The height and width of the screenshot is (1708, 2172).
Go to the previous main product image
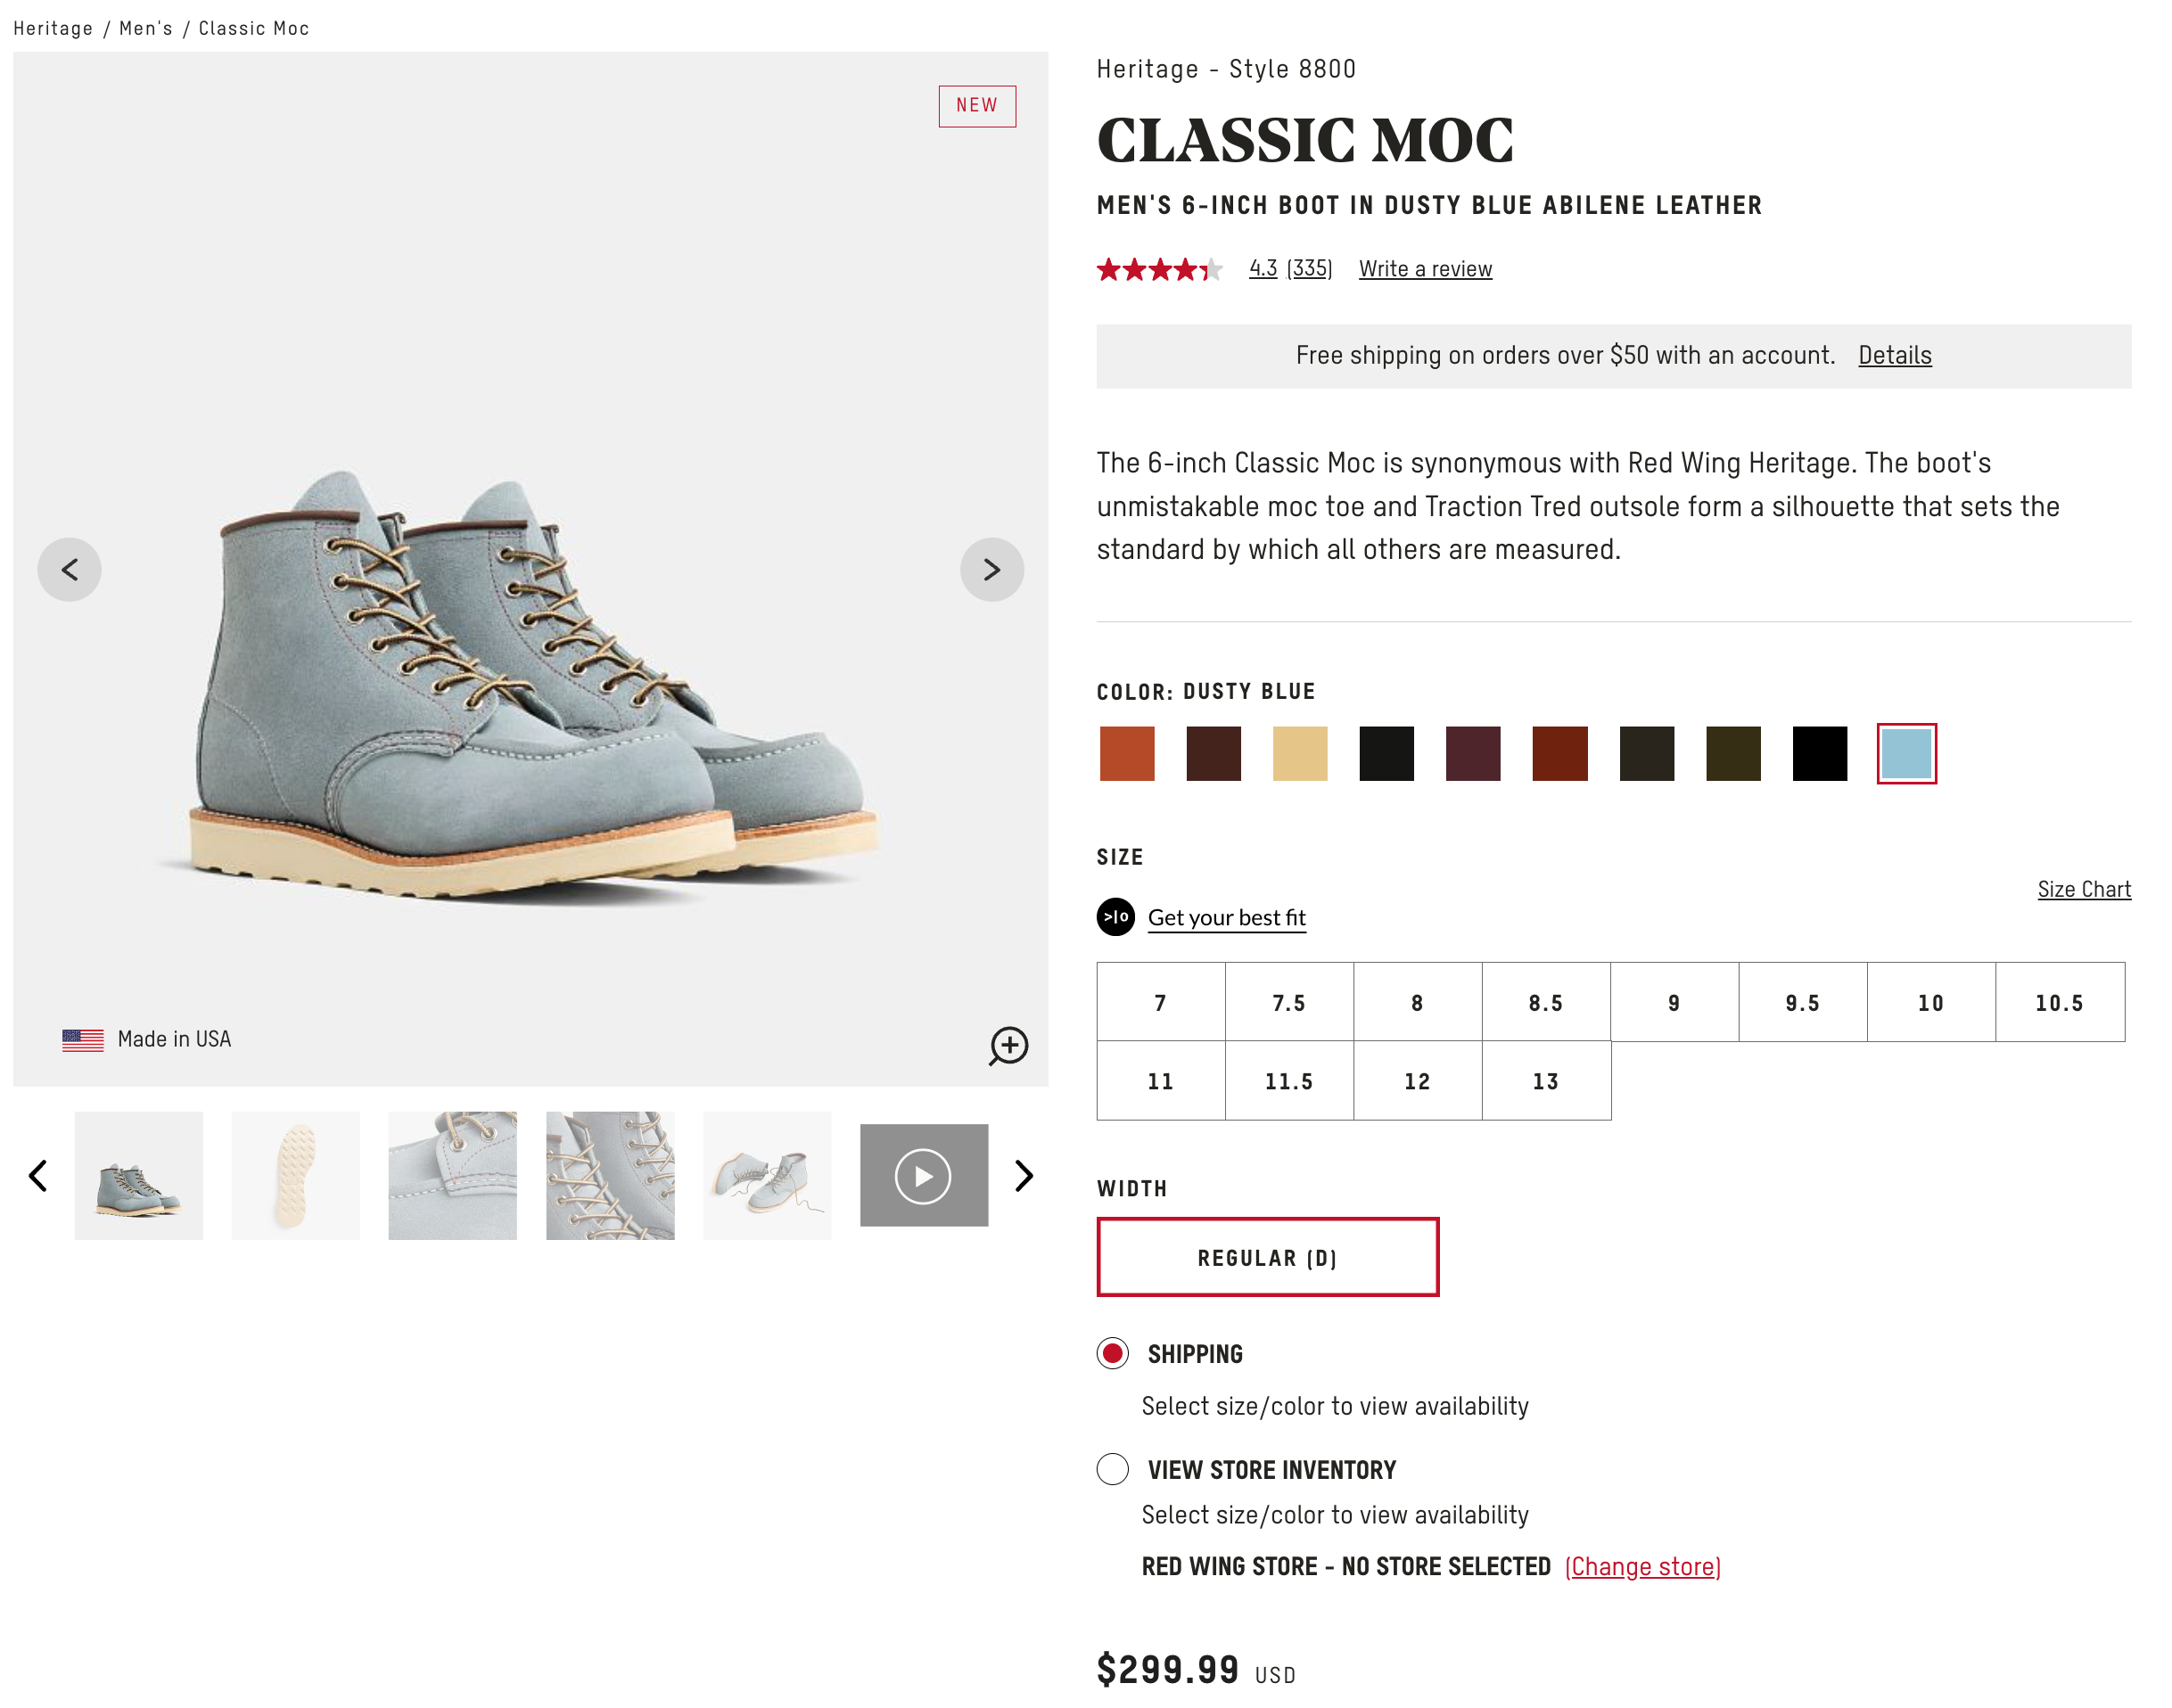pyautogui.click(x=69, y=570)
